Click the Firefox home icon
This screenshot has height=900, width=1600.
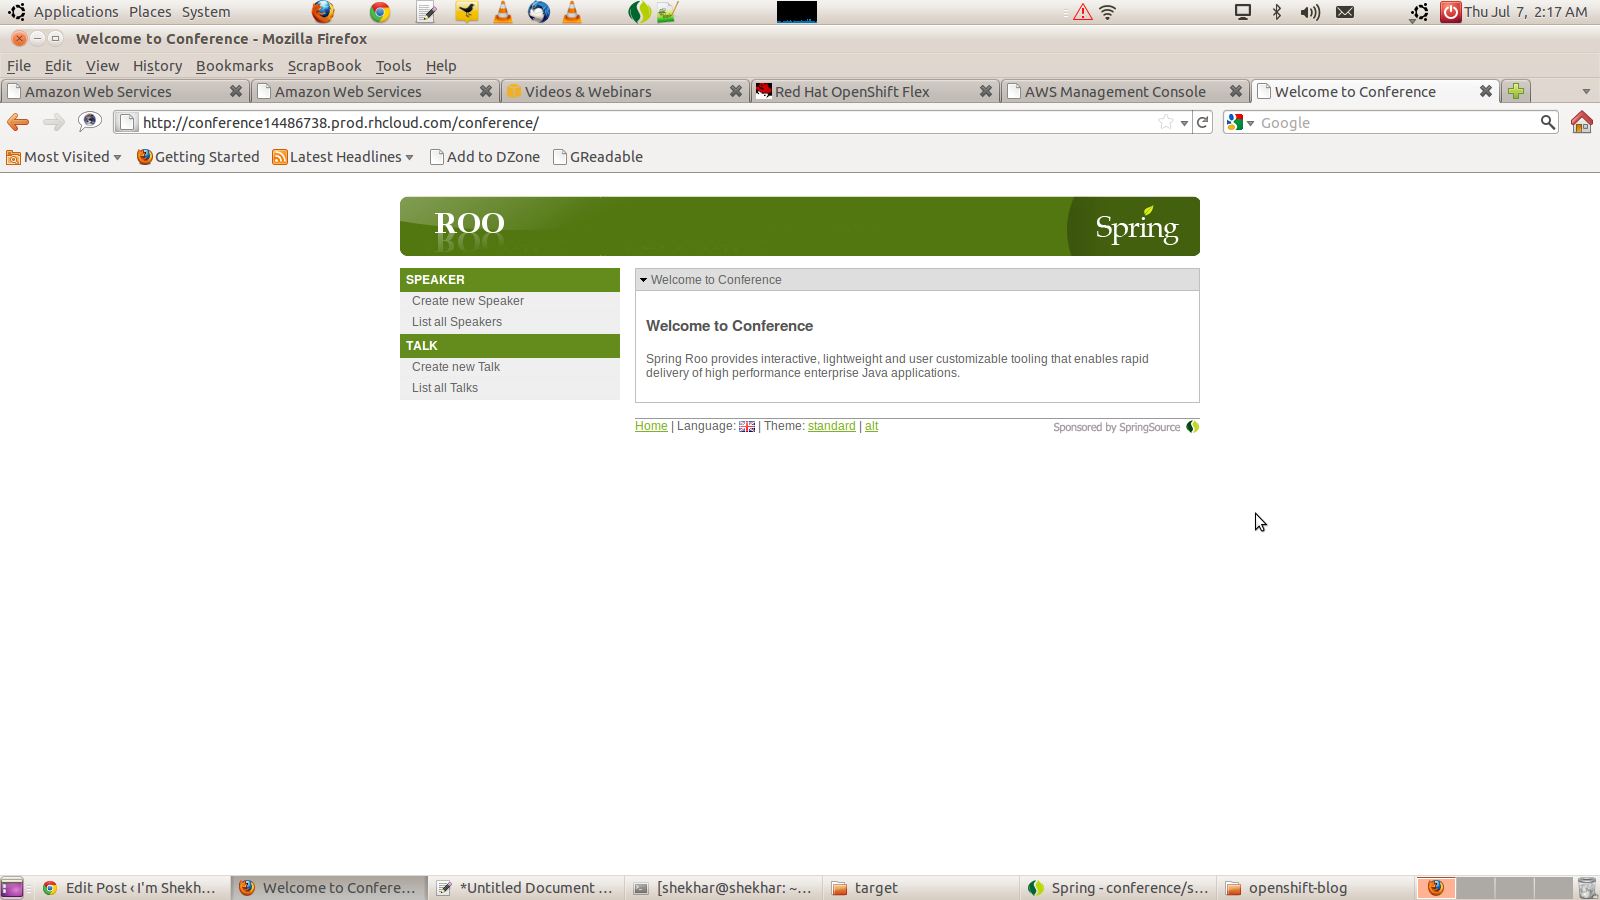(x=1581, y=122)
